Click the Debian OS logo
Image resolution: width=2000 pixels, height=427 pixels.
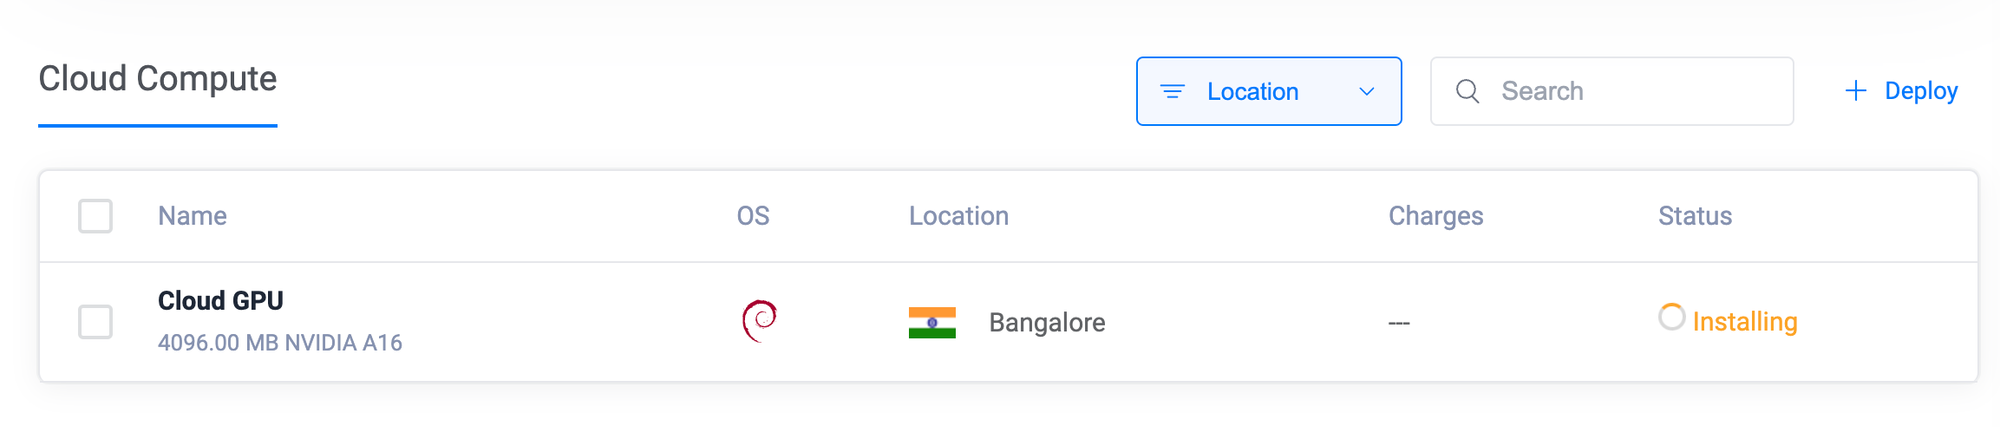point(760,321)
